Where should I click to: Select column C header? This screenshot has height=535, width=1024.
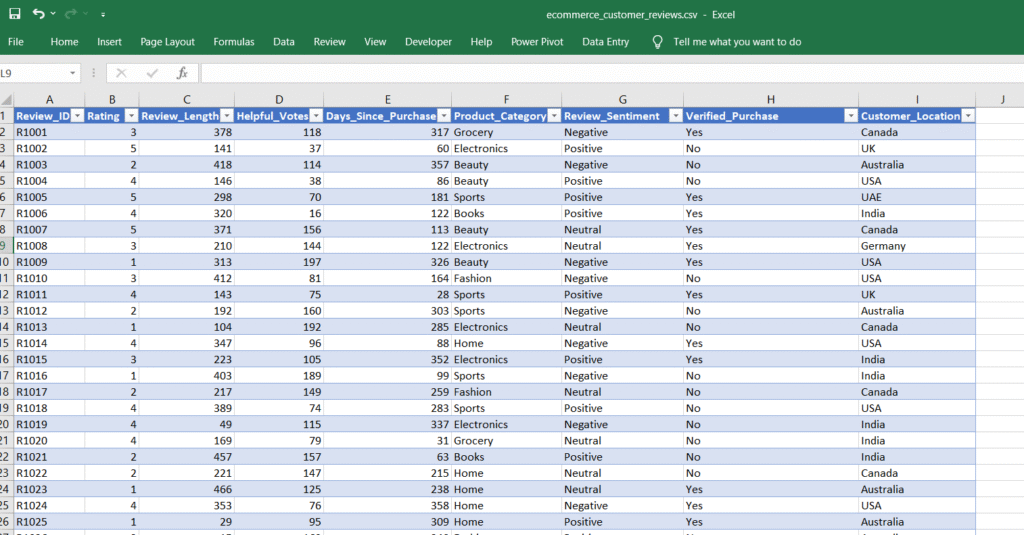point(186,99)
